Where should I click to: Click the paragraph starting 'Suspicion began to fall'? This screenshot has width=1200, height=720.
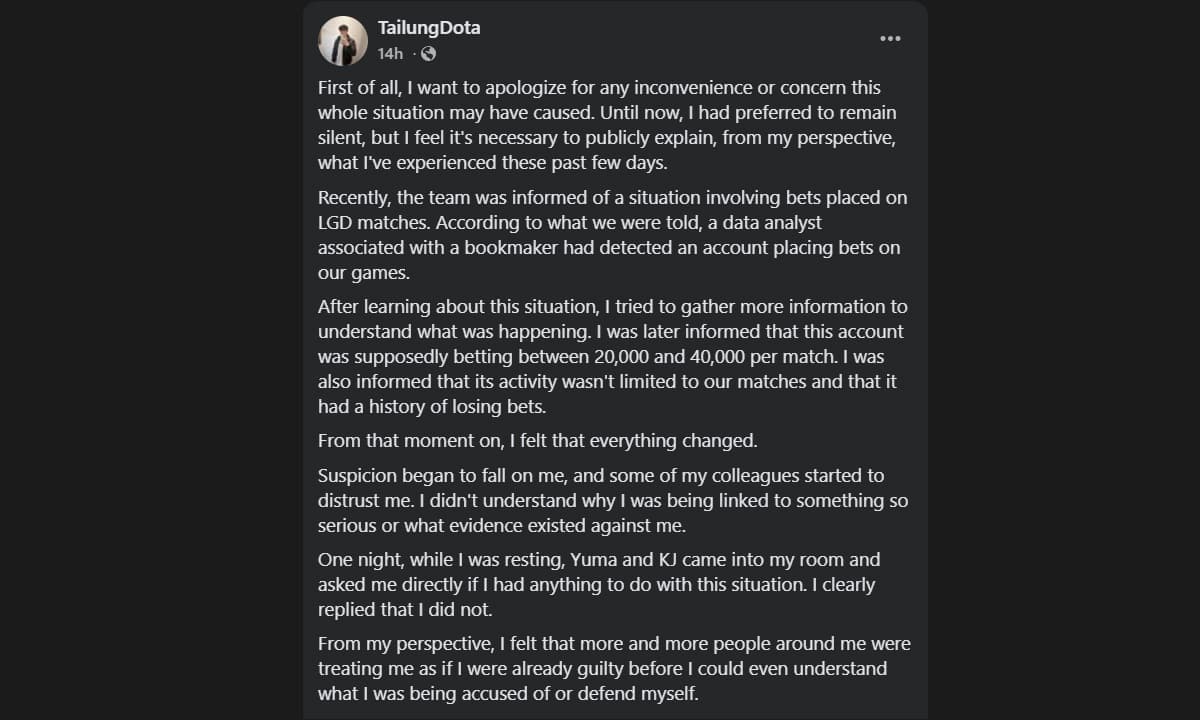(613, 500)
